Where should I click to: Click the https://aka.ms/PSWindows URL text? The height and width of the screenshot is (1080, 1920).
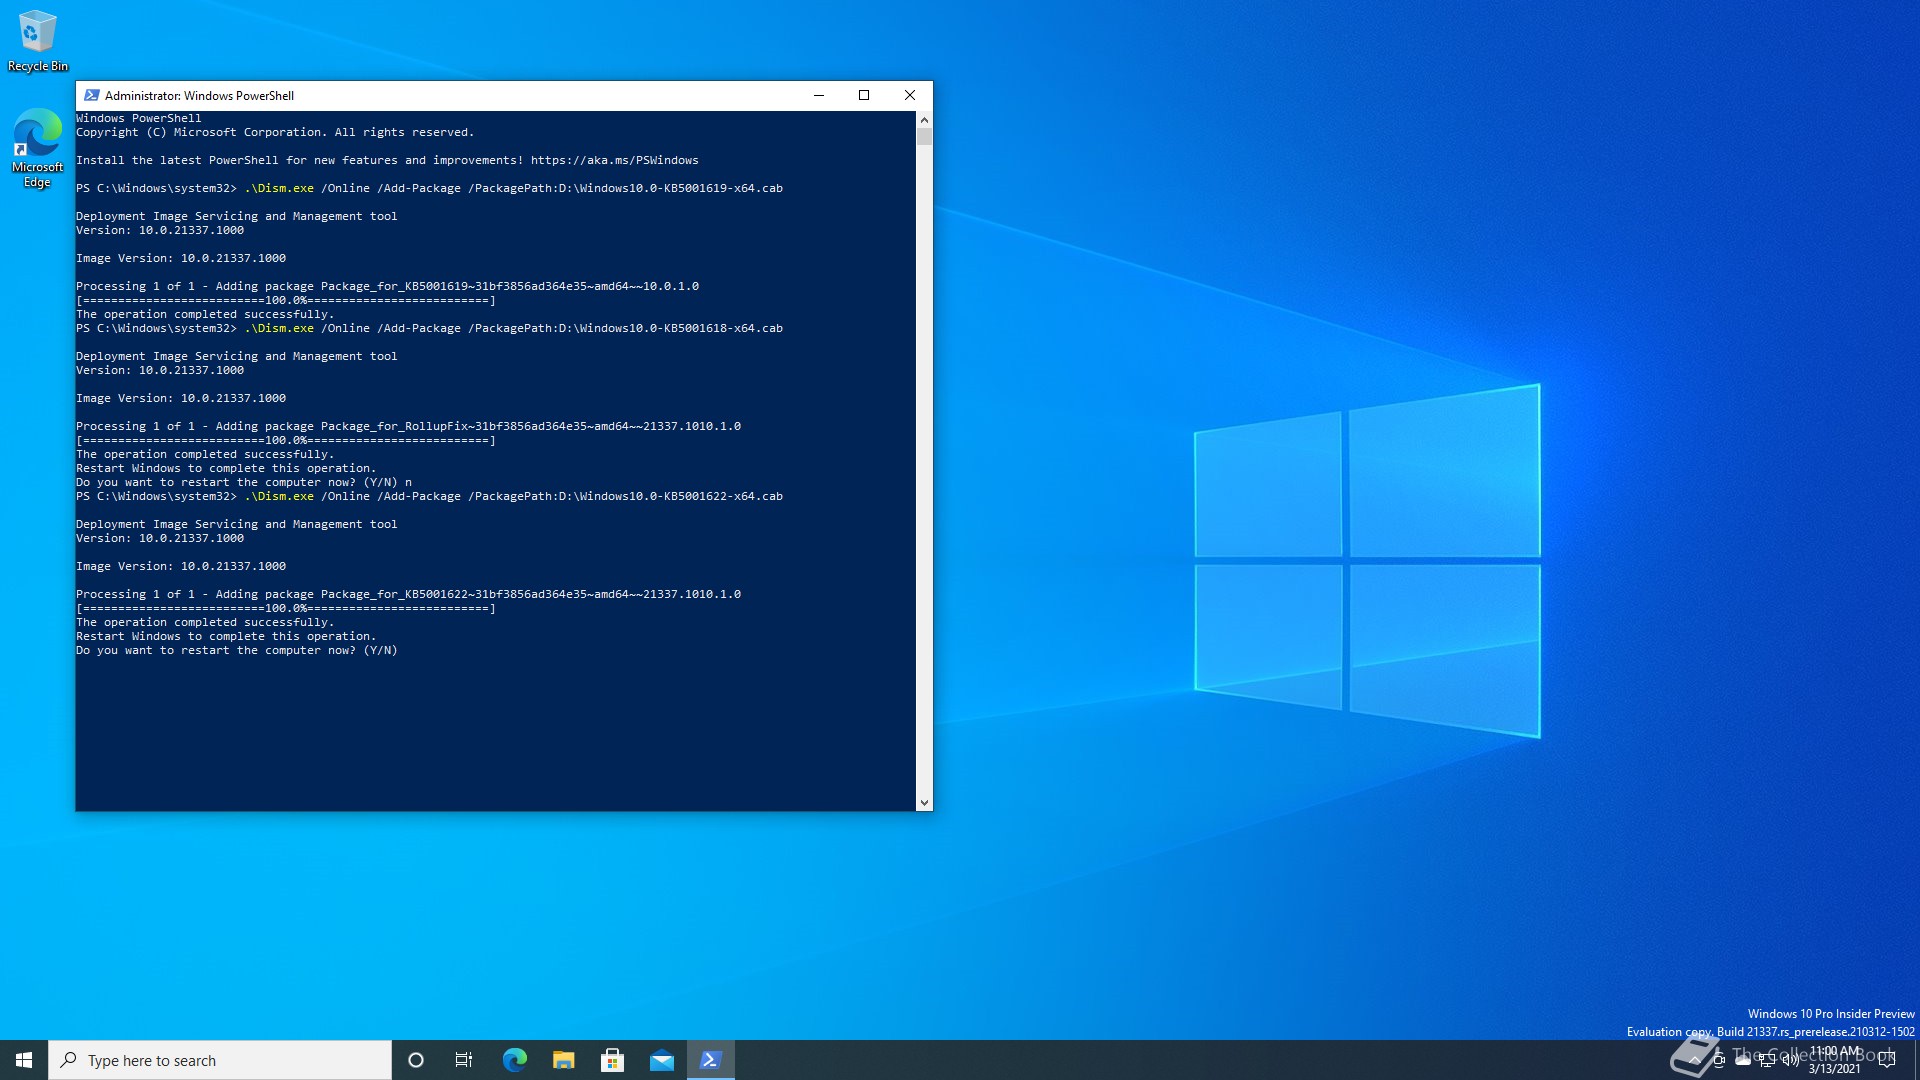click(x=614, y=160)
